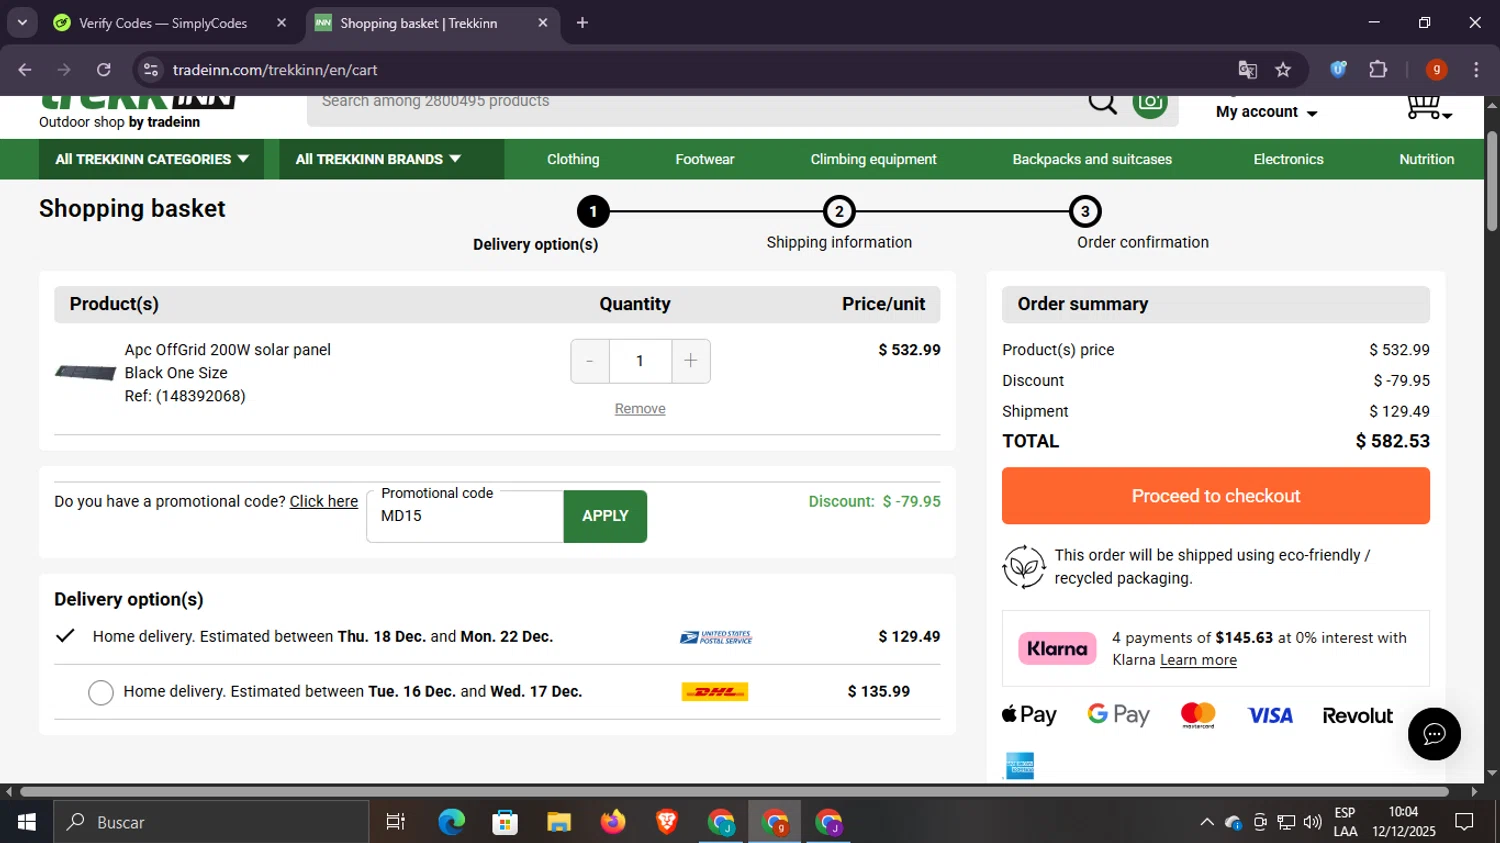This screenshot has height=843, width=1500.
Task: Open tab search dropdown arrow
Action: (x=22, y=23)
